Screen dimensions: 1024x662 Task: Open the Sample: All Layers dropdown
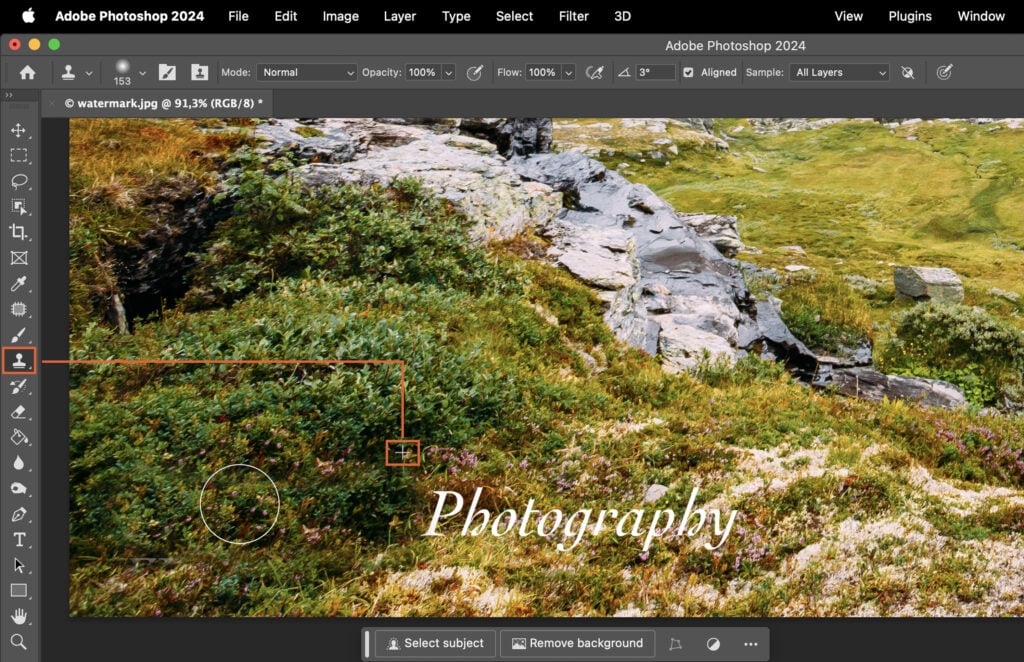tap(839, 72)
